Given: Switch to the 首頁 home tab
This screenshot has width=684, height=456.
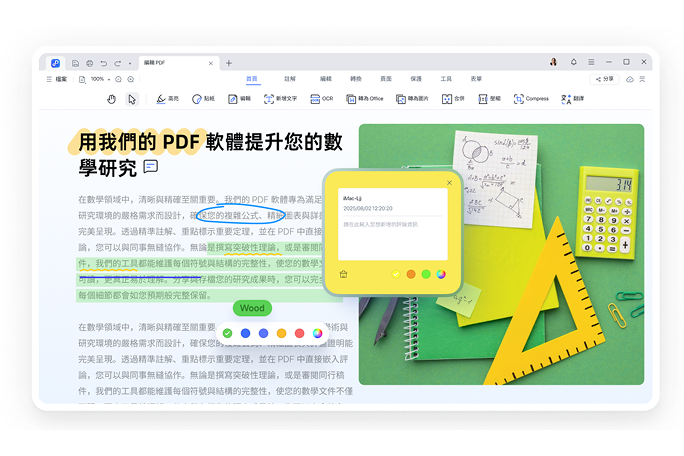Looking at the screenshot, I should tap(252, 79).
